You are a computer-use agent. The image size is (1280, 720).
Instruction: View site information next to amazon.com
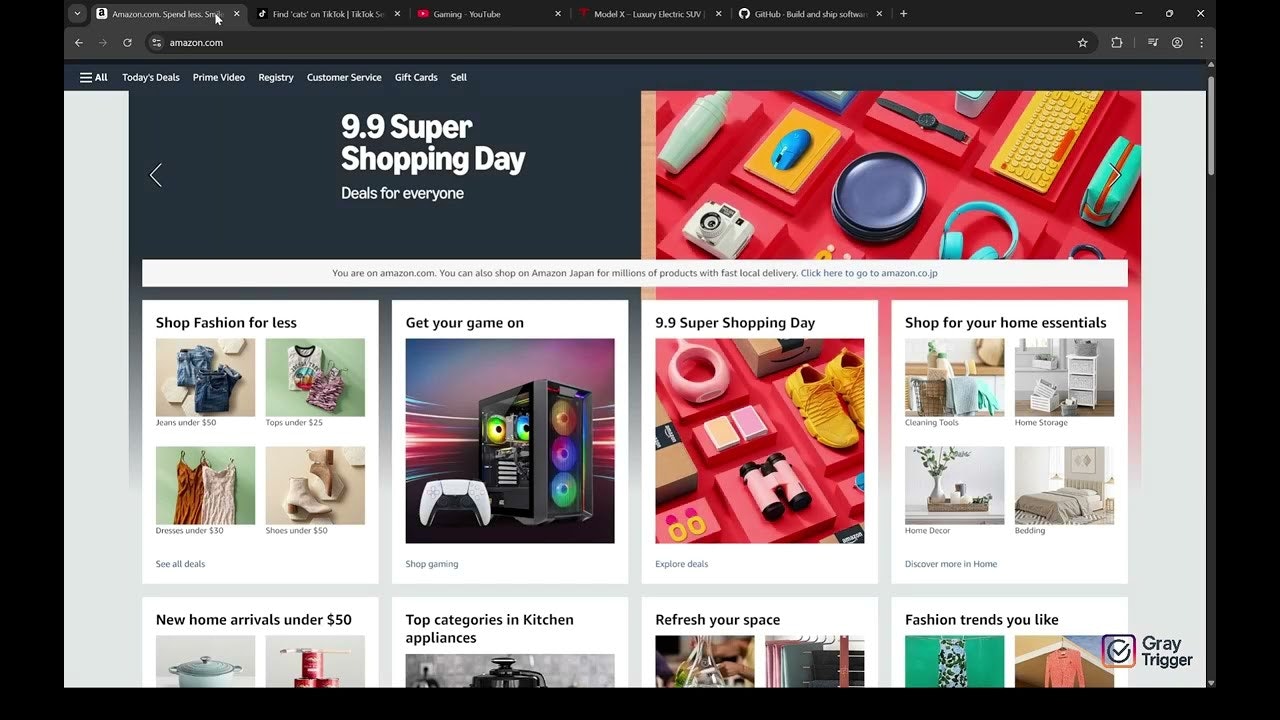click(156, 43)
